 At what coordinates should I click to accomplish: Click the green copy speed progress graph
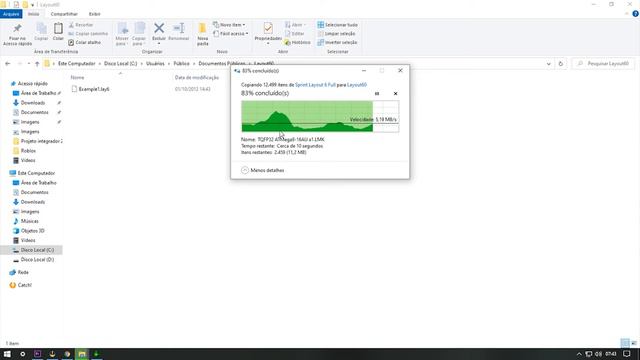320,117
